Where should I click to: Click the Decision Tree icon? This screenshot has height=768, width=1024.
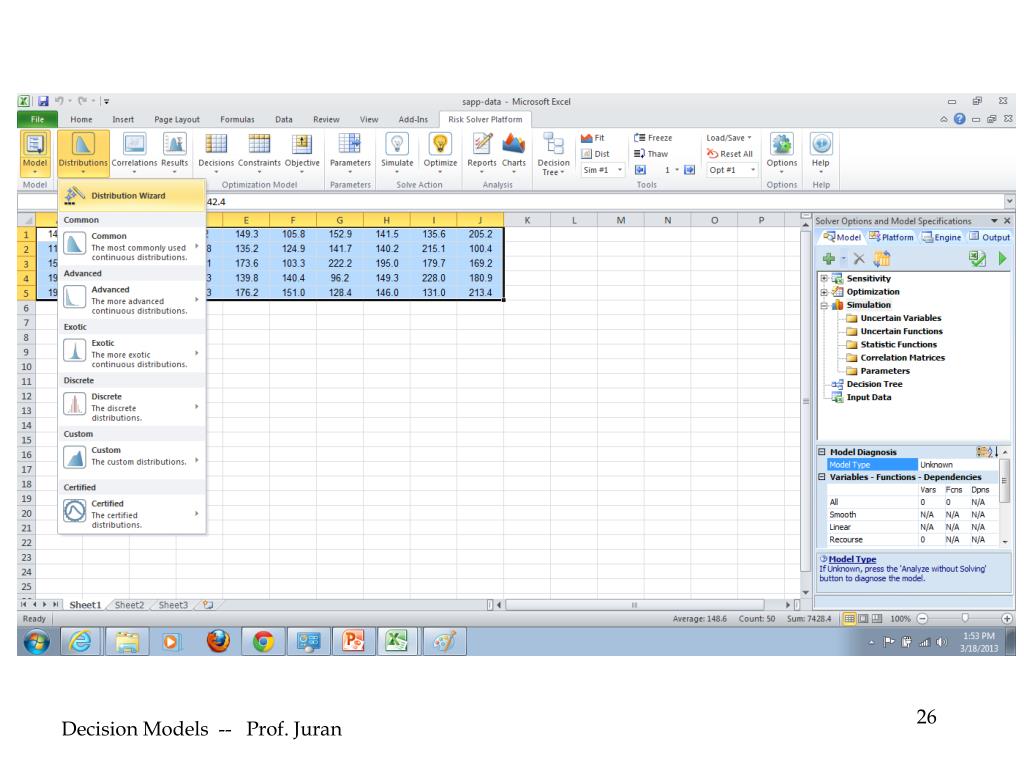pyautogui.click(x=553, y=144)
